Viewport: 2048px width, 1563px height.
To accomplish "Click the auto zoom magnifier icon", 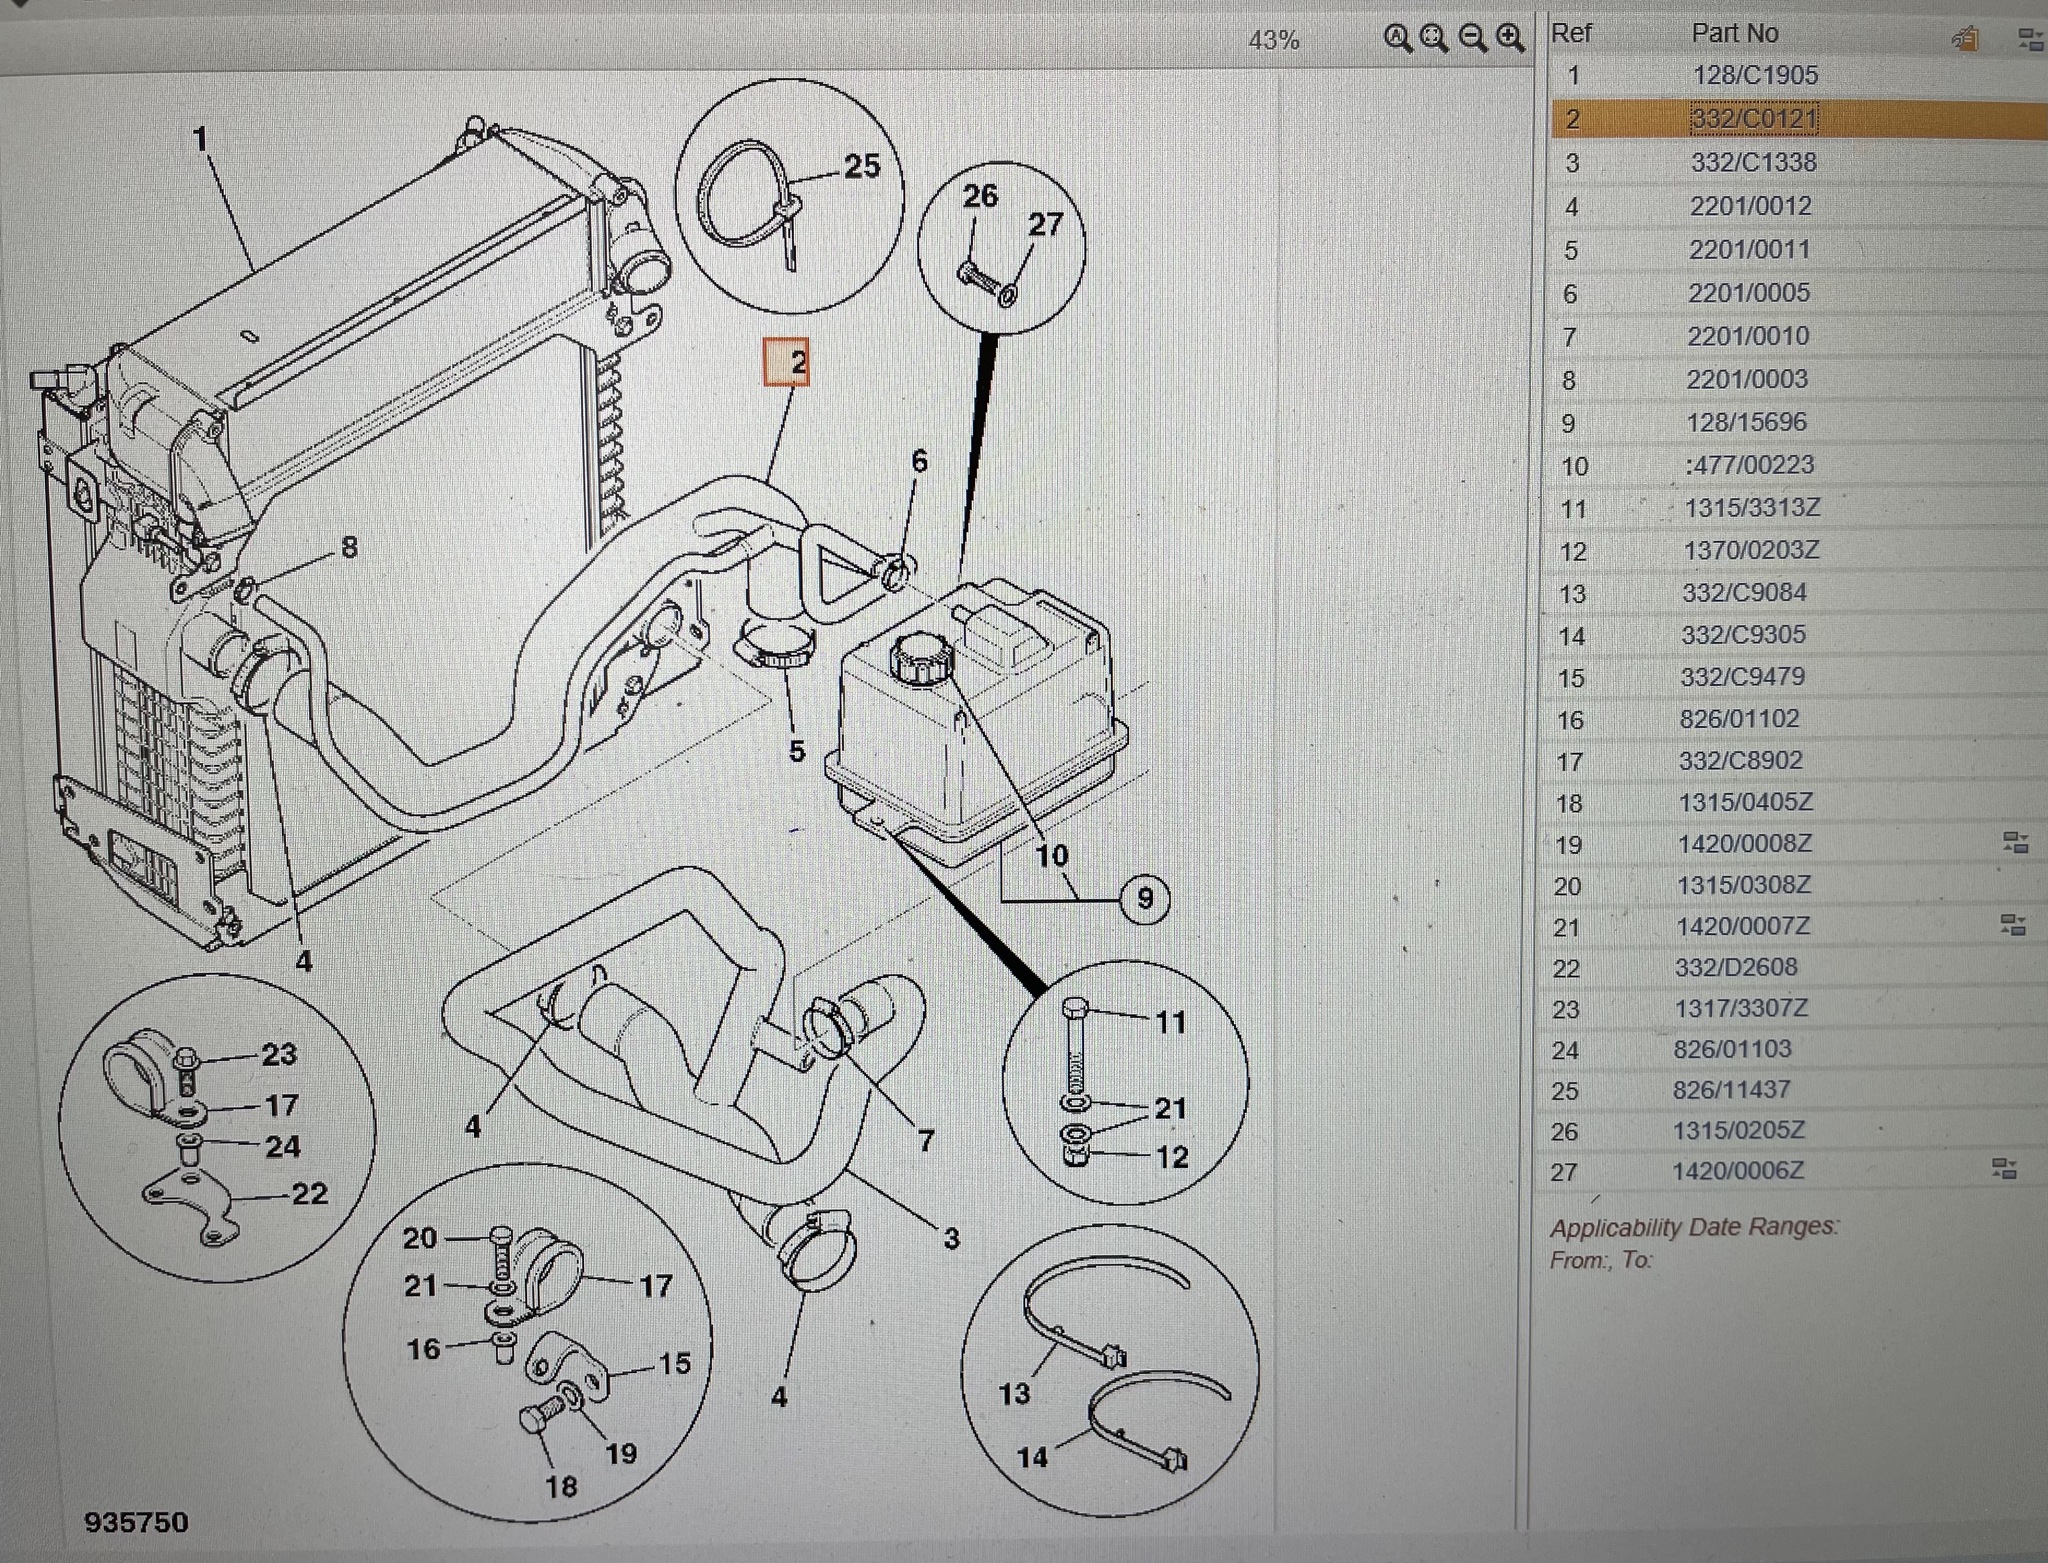I will click(x=1397, y=39).
